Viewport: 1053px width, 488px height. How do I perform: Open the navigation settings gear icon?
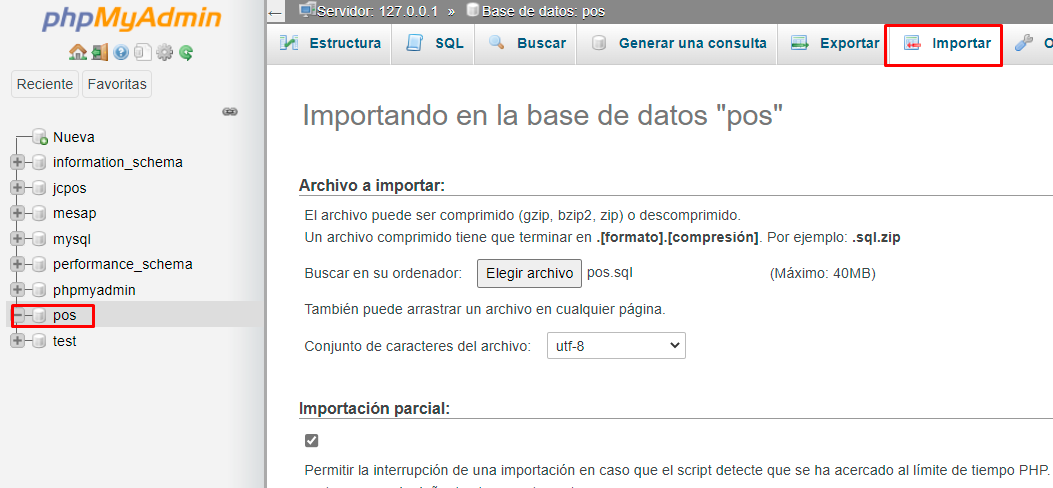click(165, 53)
